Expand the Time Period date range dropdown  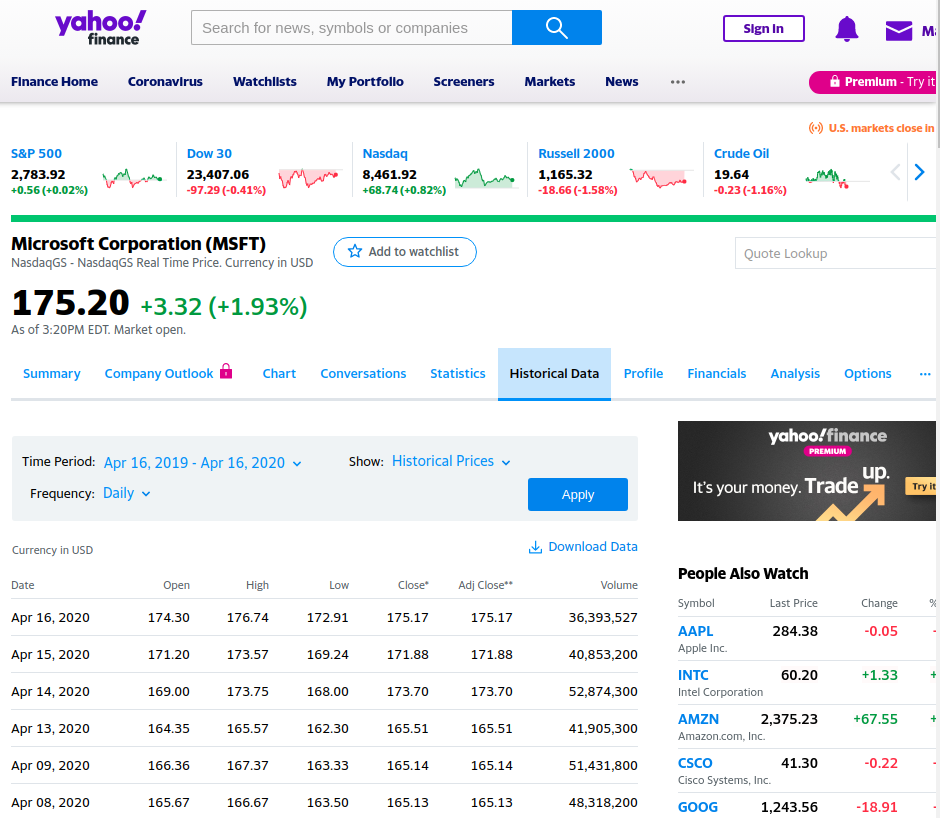203,463
